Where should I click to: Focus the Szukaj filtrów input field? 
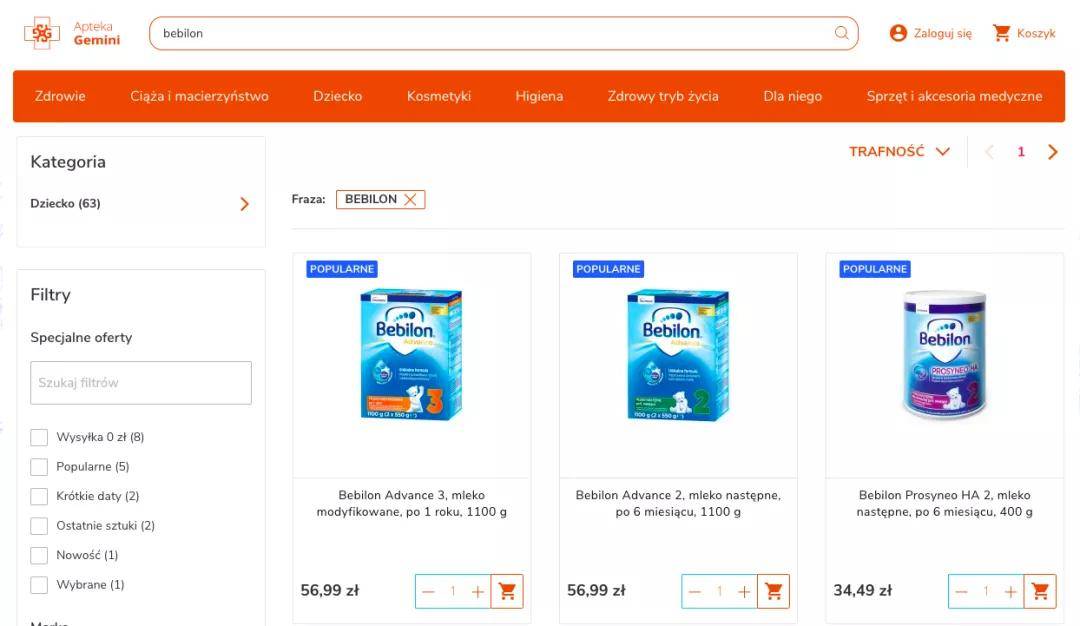click(x=141, y=383)
